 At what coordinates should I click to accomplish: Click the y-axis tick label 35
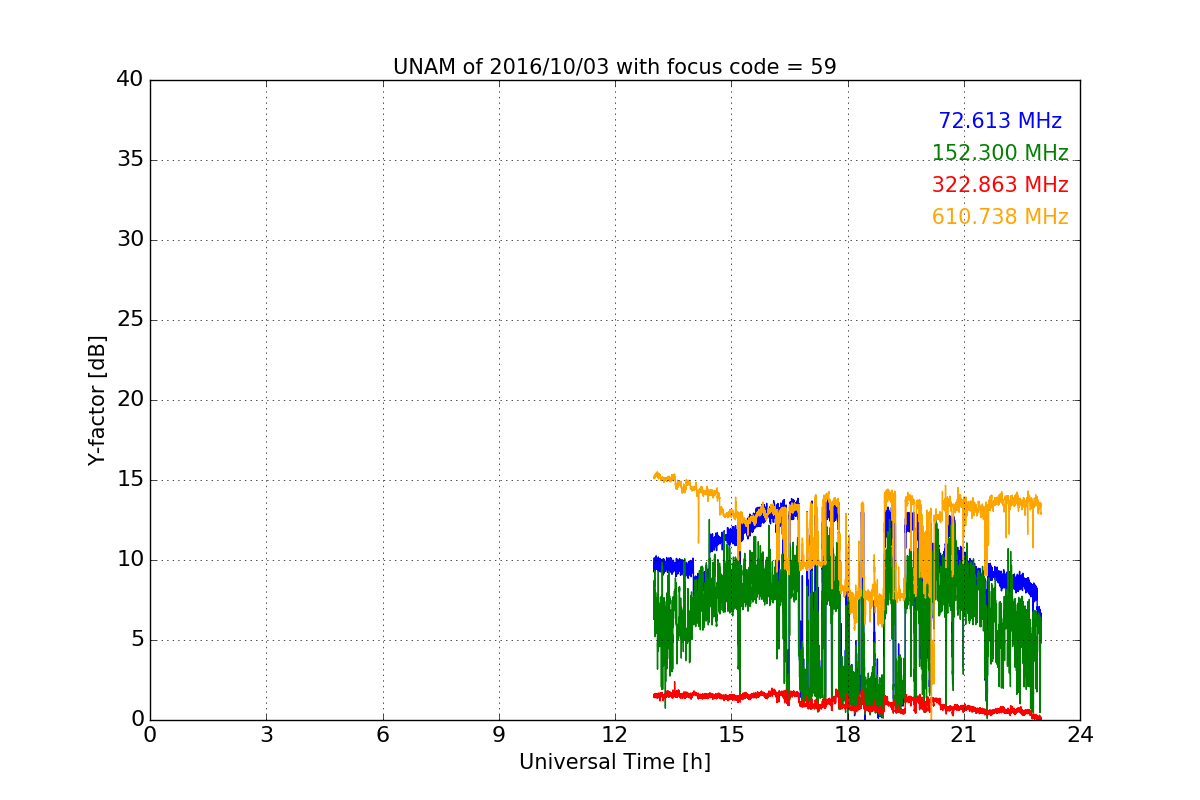(x=130, y=160)
